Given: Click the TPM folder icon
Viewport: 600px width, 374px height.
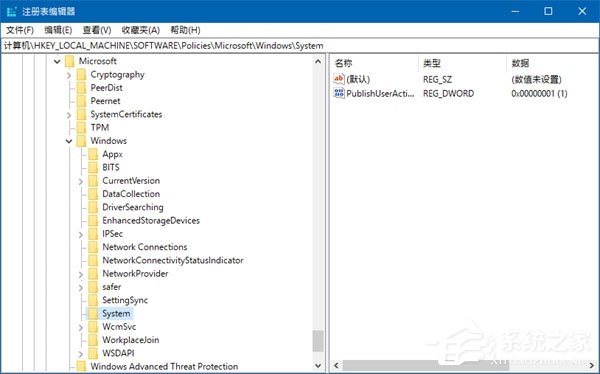Looking at the screenshot, I should [x=81, y=127].
